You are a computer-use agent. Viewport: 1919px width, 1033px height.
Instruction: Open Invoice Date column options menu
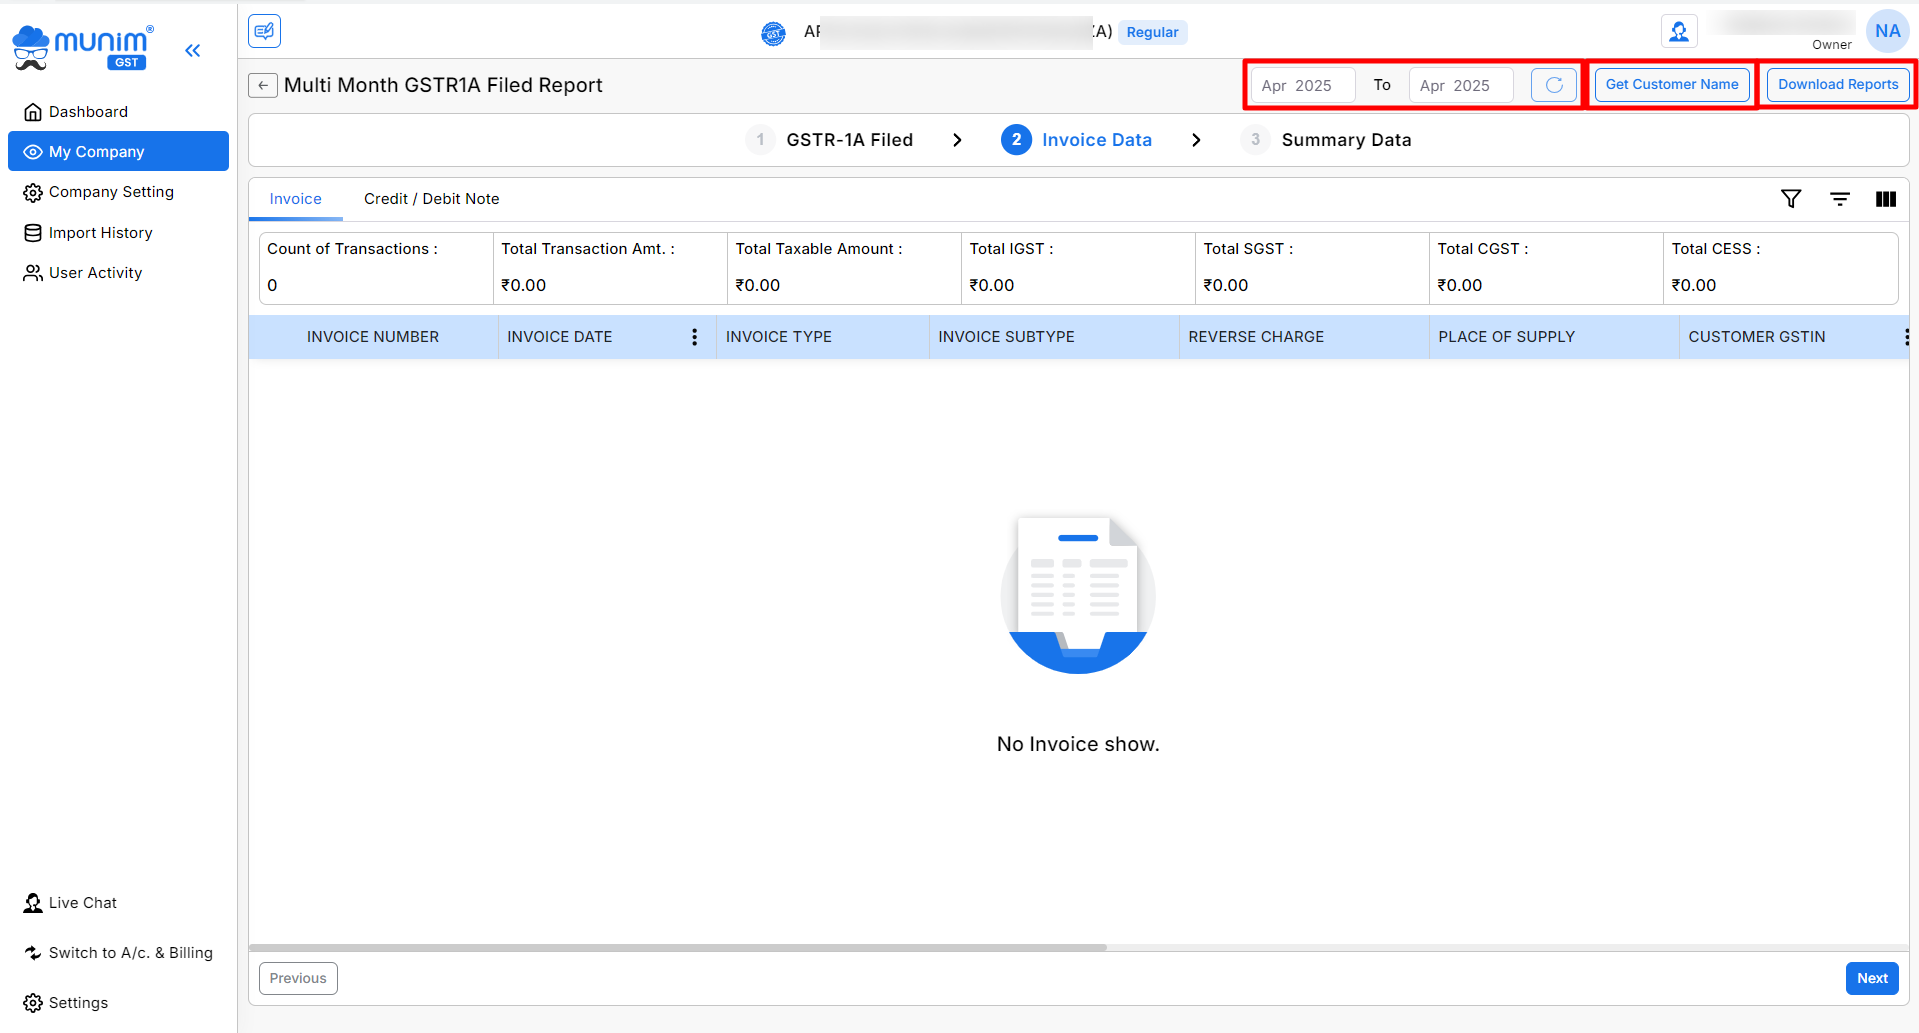tap(694, 337)
